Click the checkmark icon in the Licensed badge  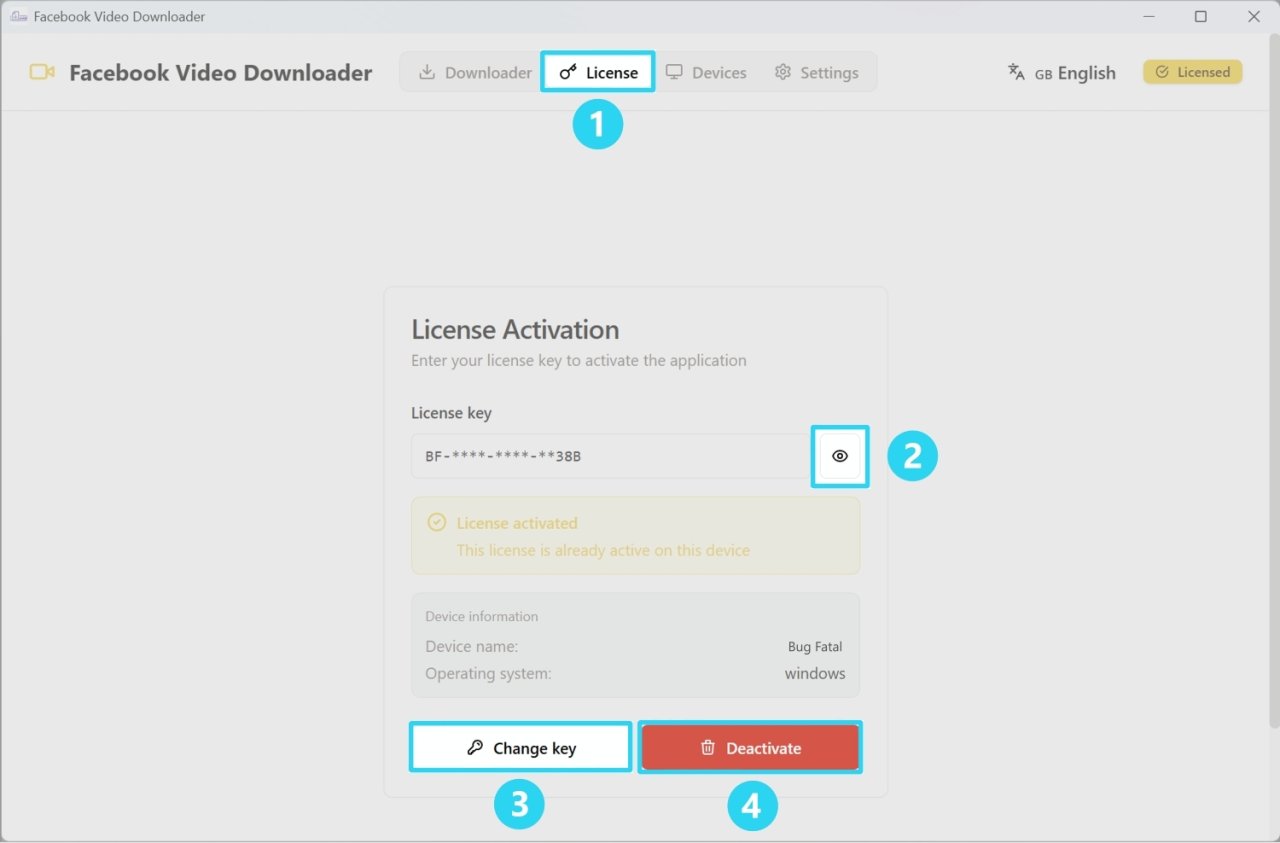click(x=1163, y=71)
